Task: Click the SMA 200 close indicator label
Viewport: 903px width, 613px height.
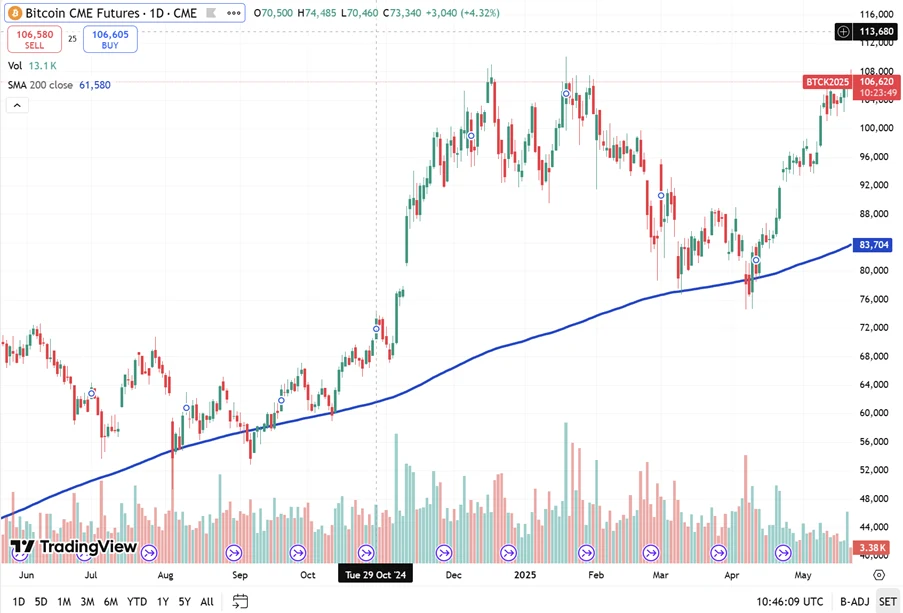Action: (40, 85)
